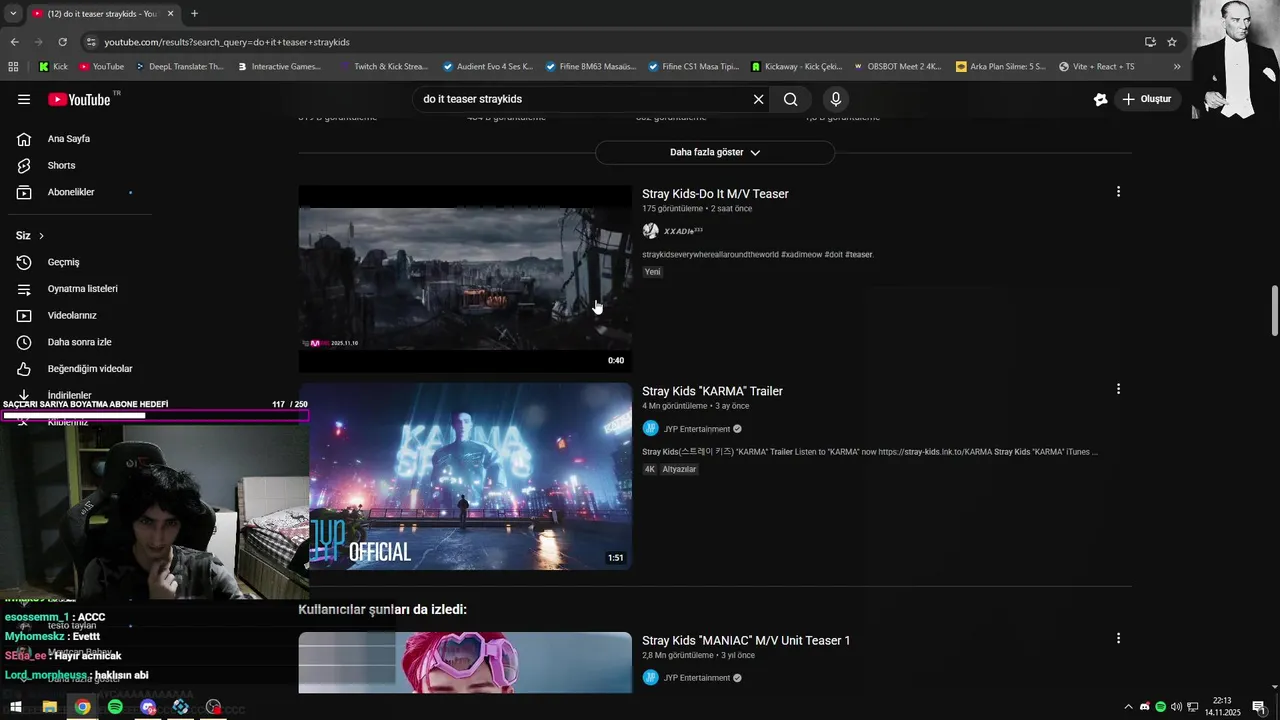This screenshot has height=720, width=1280.
Task: Click the page vertical scrollbar thumb
Action: 1274,311
